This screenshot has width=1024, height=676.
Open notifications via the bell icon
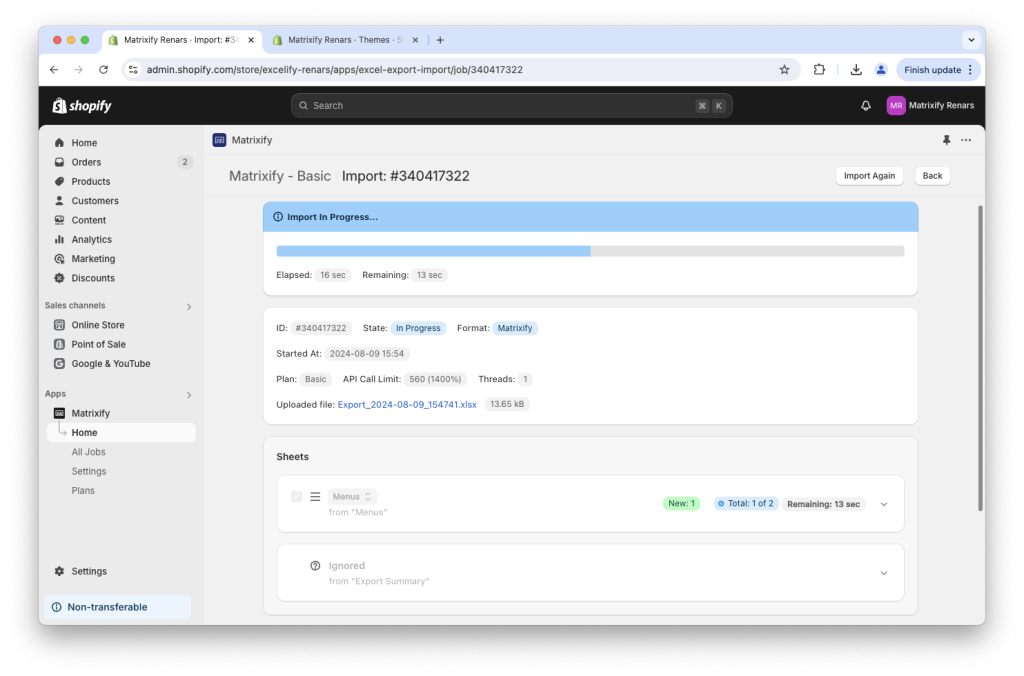[x=865, y=105]
